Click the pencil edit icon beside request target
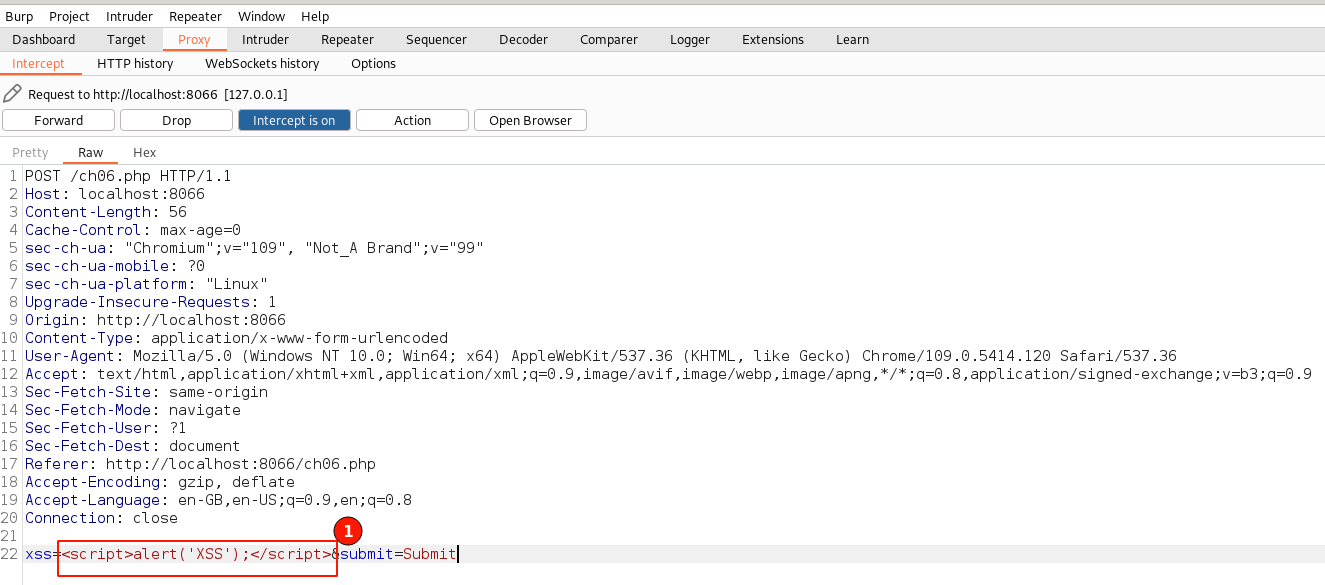Screen dimensions: 1325x585 [x=12, y=94]
